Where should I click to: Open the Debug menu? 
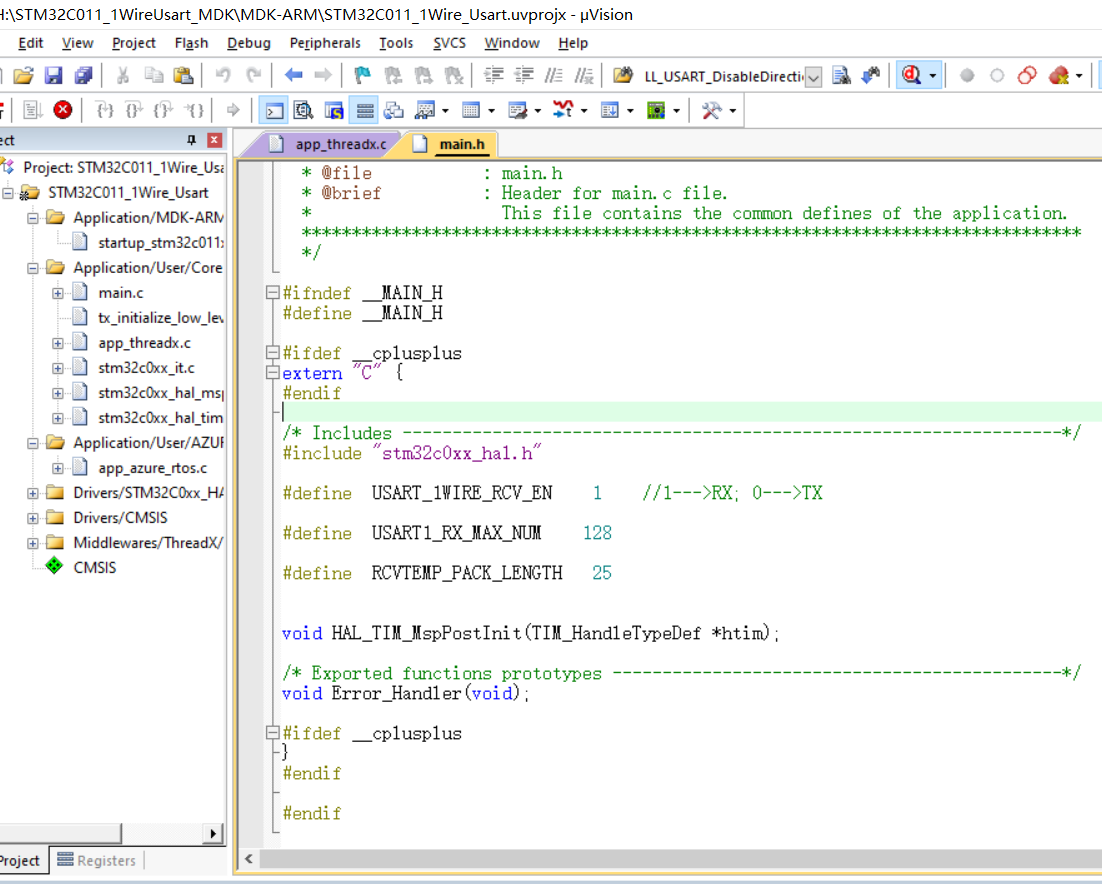(x=249, y=43)
